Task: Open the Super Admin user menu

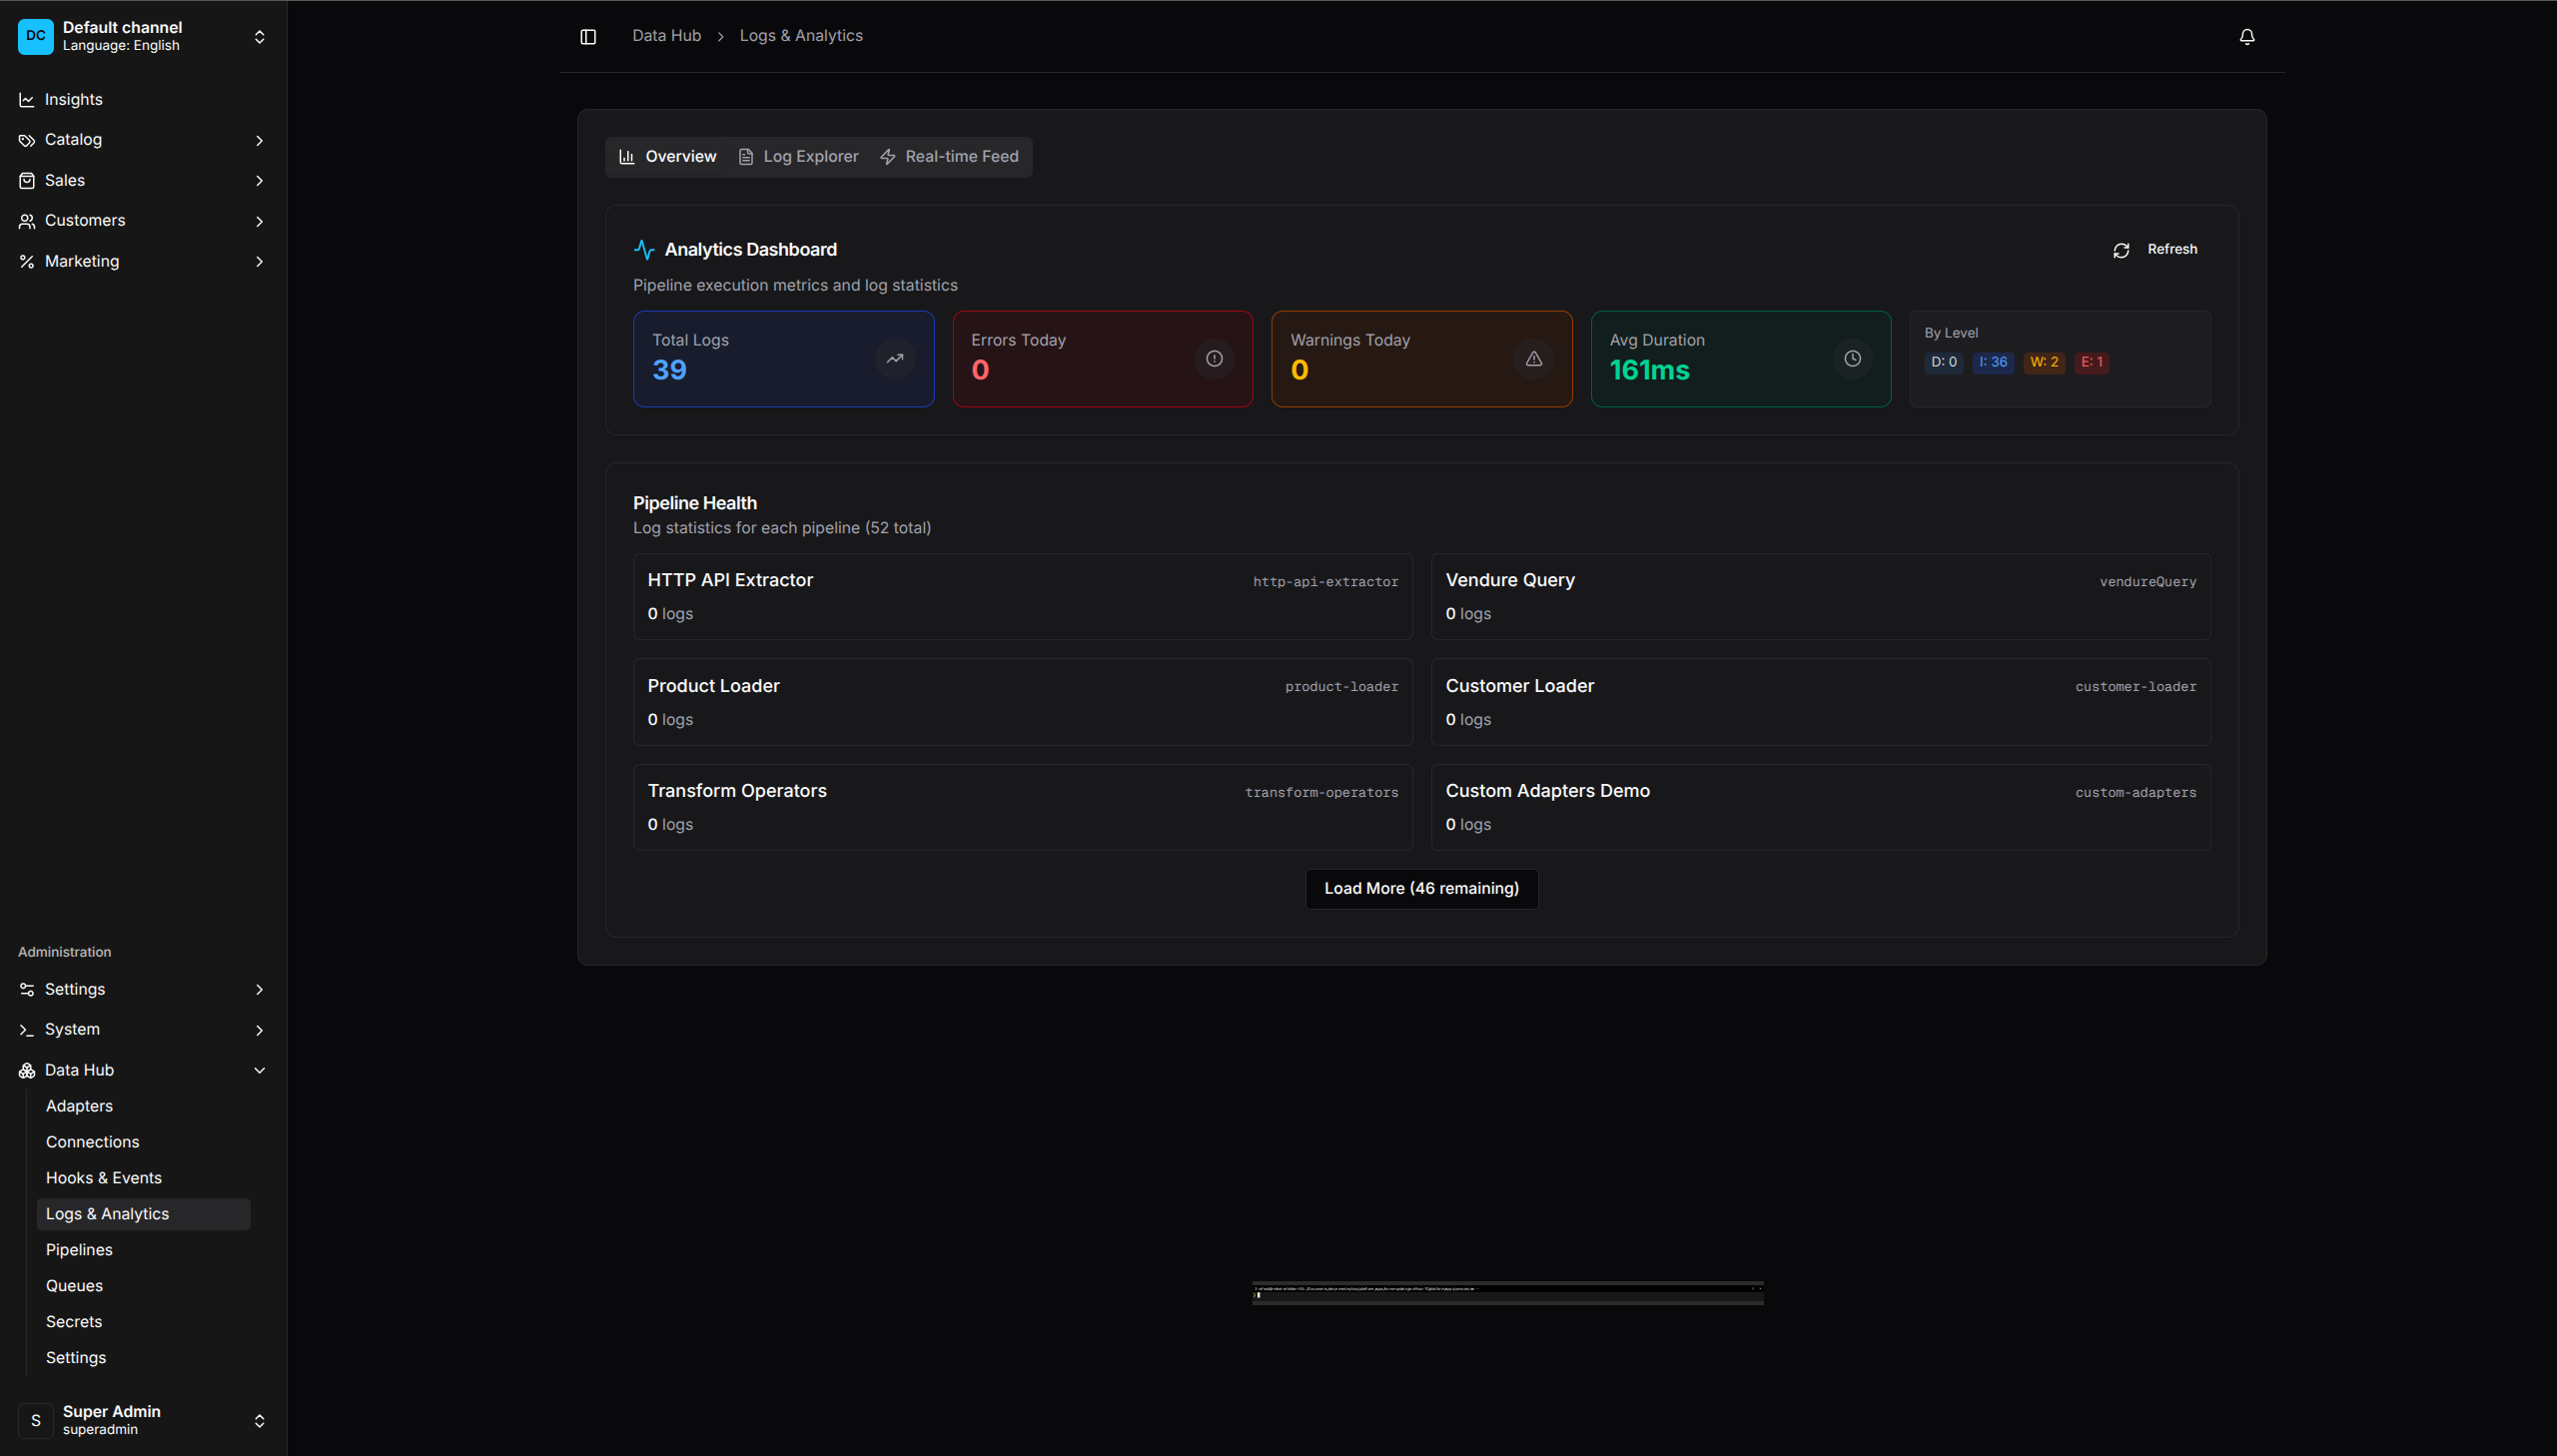Action: [x=259, y=1420]
